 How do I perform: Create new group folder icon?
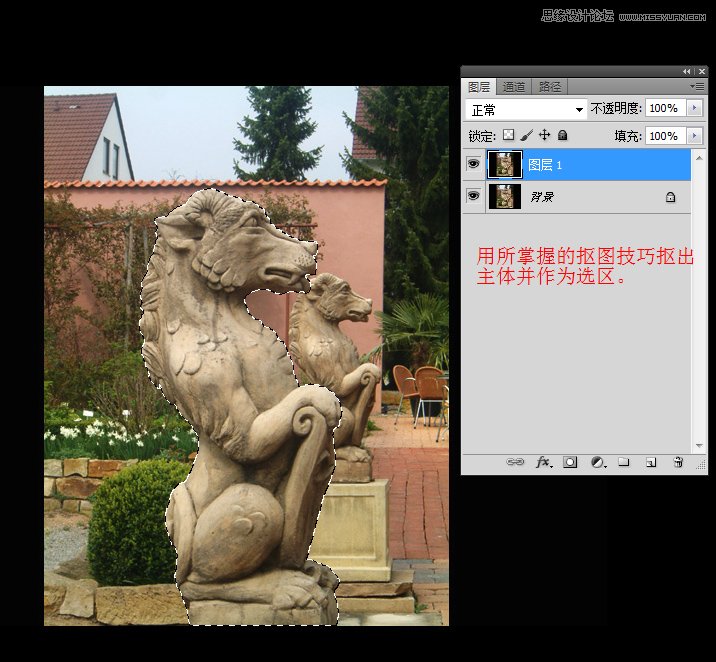pyautogui.click(x=624, y=462)
